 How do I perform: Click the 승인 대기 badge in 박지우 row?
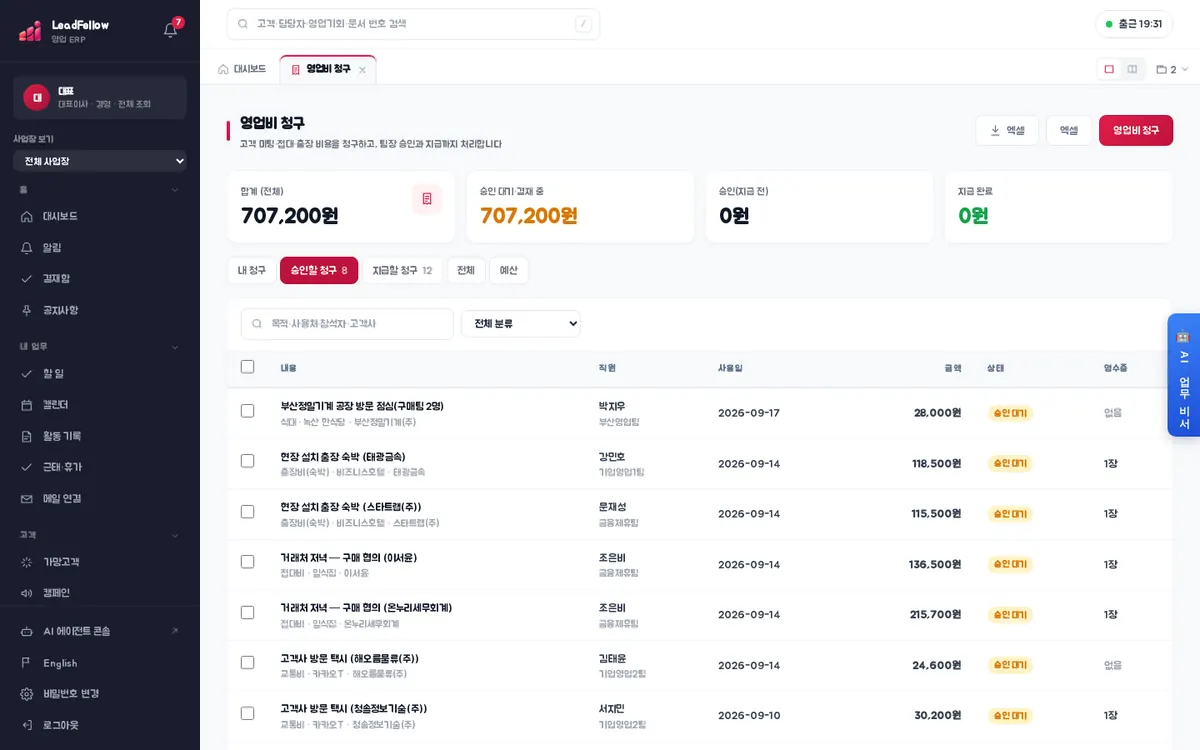pyautogui.click(x=1010, y=412)
